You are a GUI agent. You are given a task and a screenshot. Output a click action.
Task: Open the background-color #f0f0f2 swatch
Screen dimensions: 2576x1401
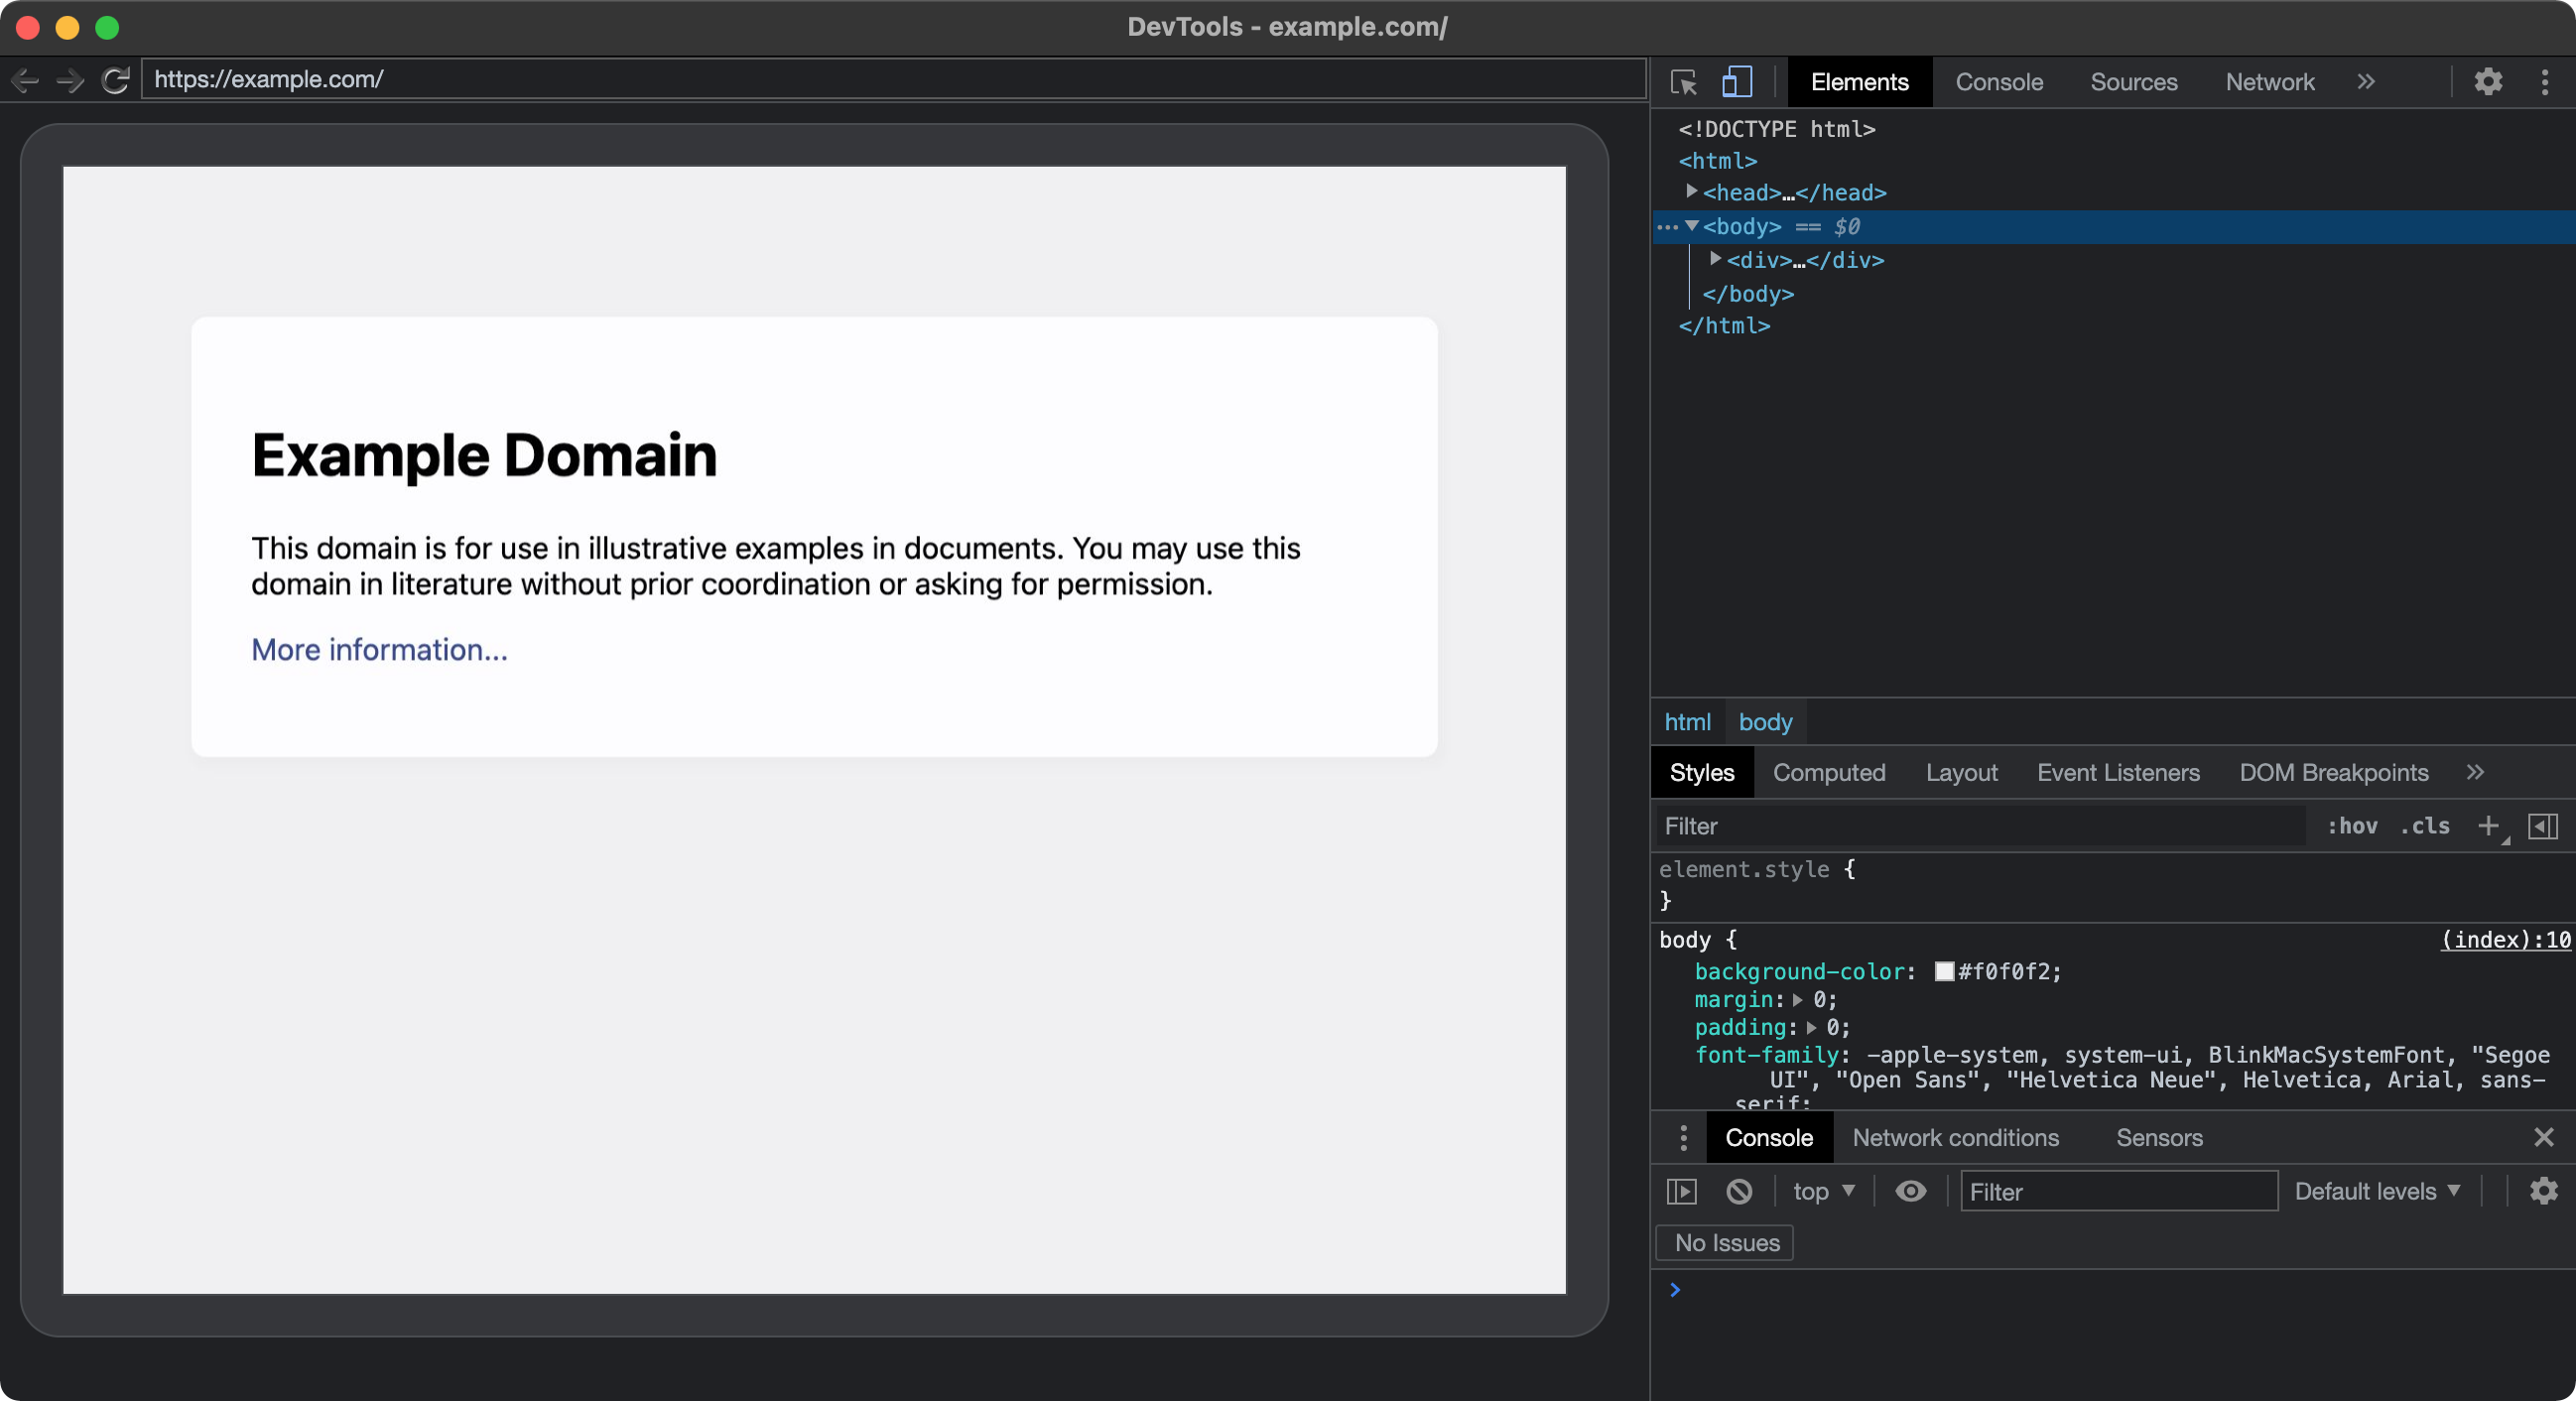(1944, 972)
